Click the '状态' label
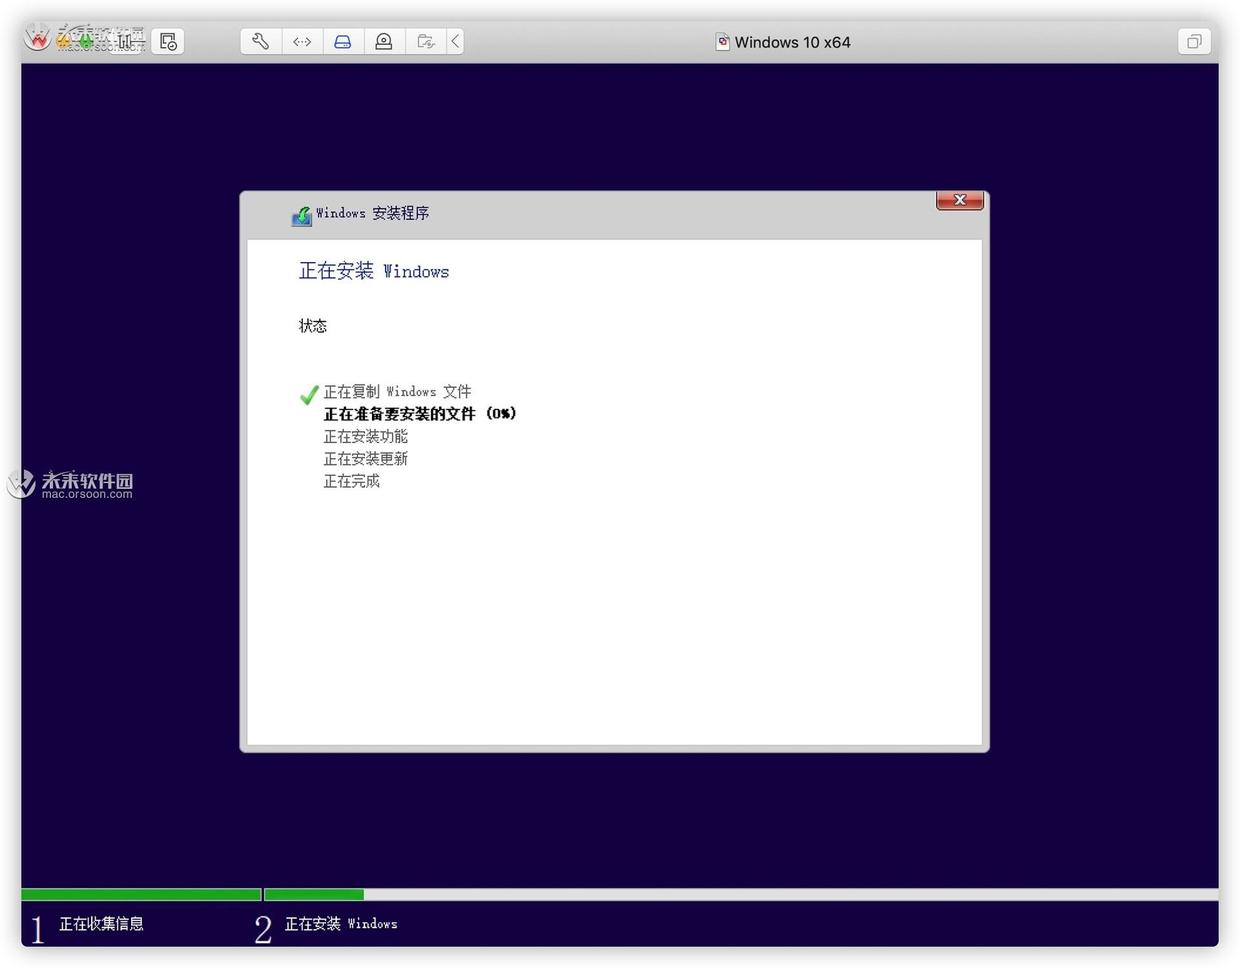This screenshot has width=1240, height=968. tap(313, 326)
